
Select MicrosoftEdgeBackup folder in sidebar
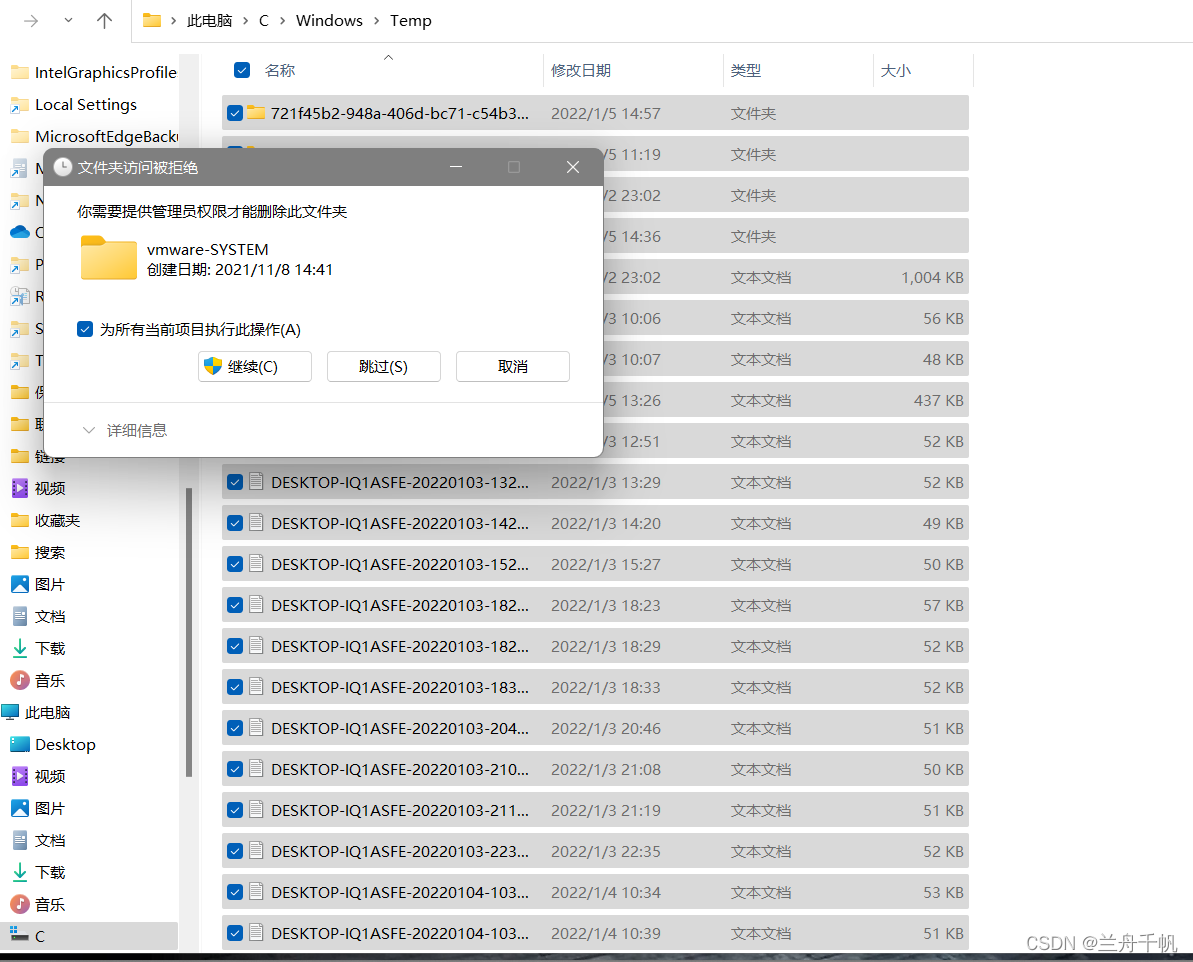(94, 136)
